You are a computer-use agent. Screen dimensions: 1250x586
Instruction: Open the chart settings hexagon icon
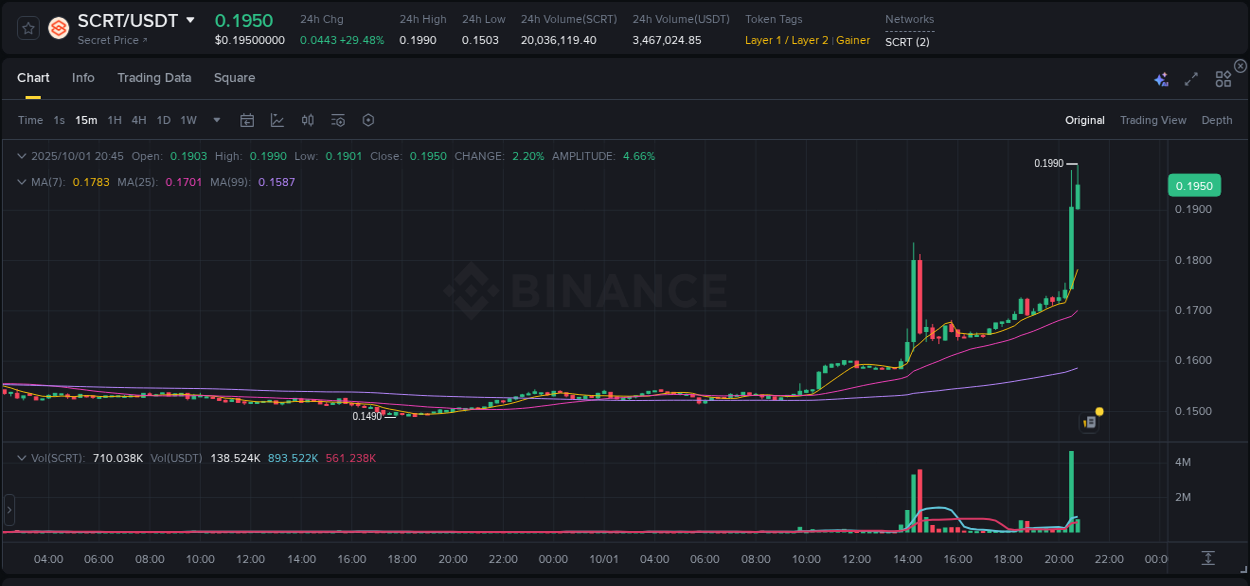[368, 119]
